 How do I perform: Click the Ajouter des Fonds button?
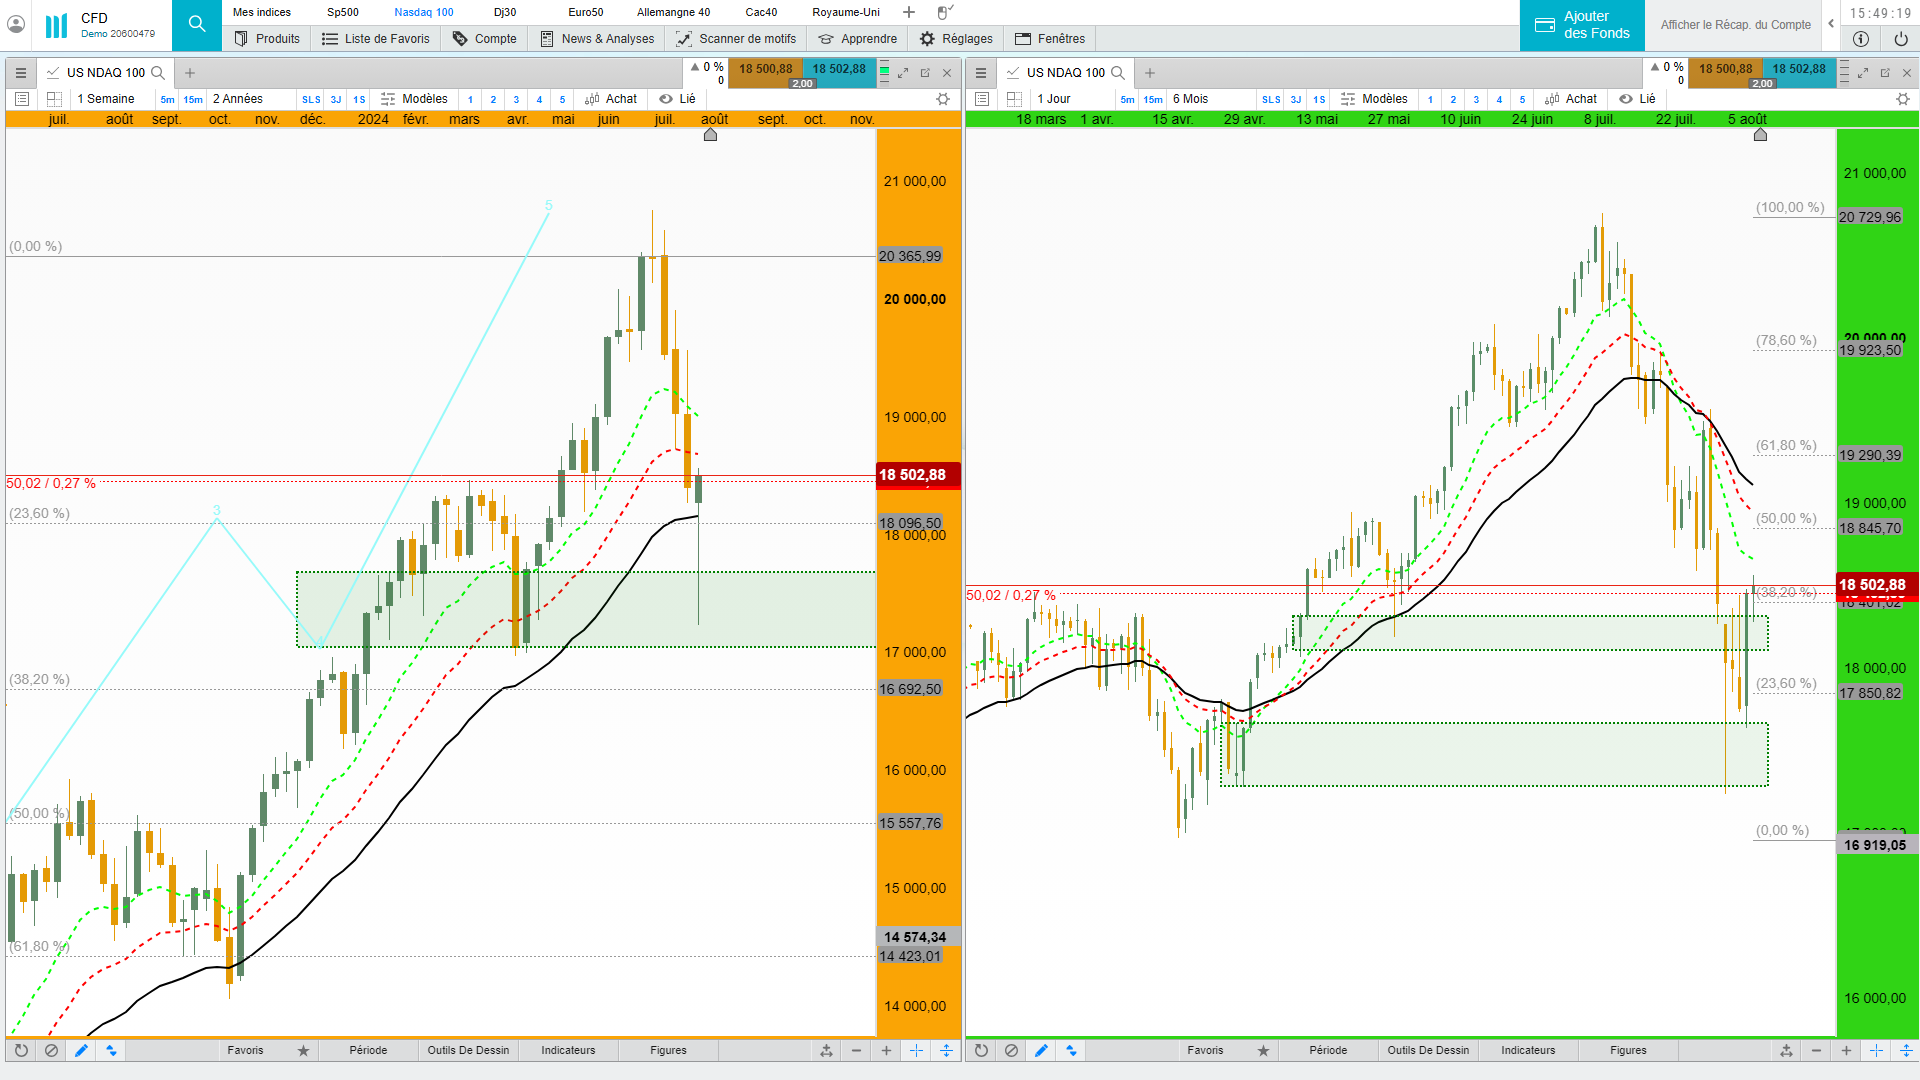1582,25
